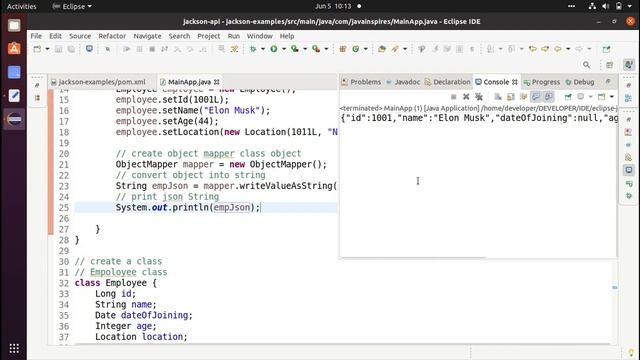Viewport: 640px width, 360px height.
Task: Click code line 'System.out.println(empJson);'
Action: point(188,207)
